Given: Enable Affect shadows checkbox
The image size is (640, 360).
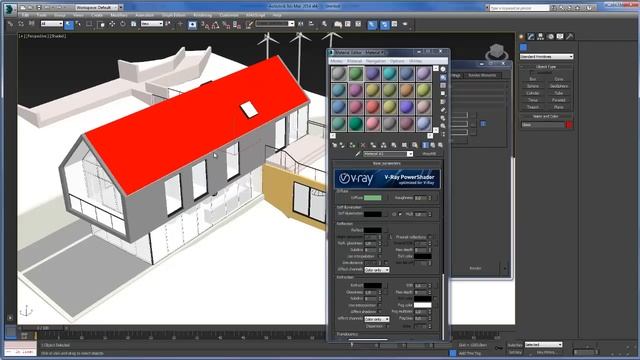Looking at the screenshot, I should (x=380, y=312).
